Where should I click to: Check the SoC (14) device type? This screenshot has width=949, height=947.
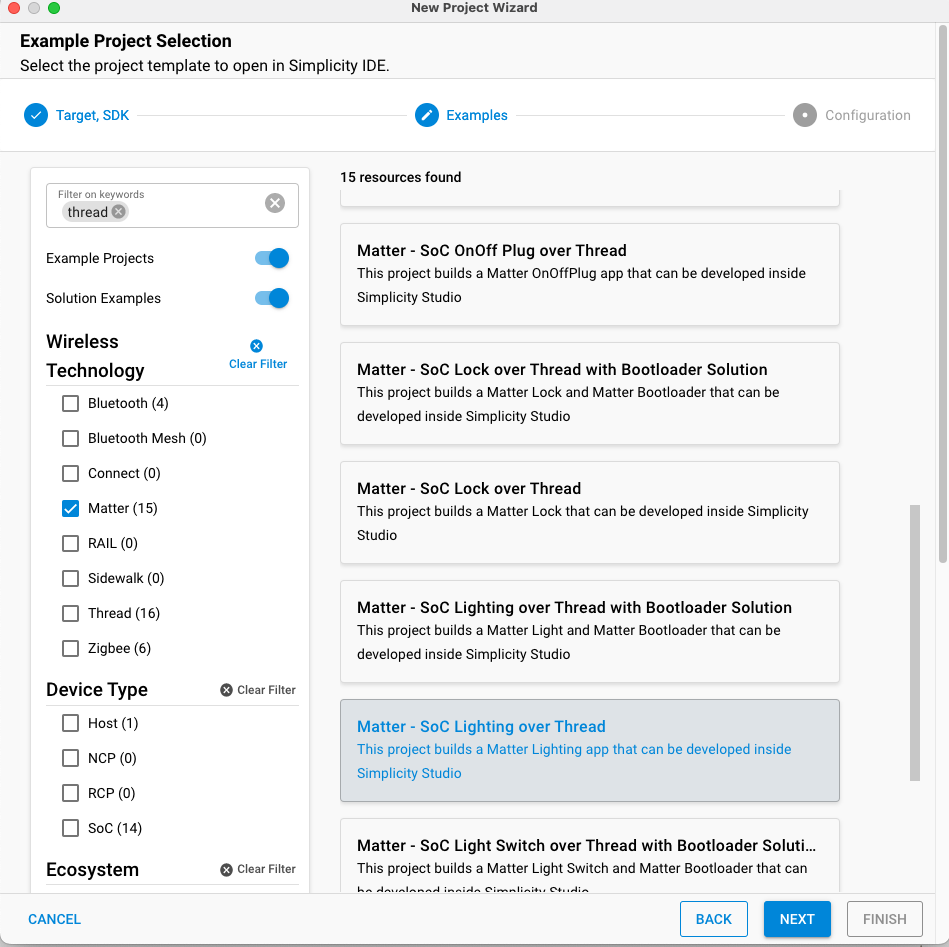pos(71,828)
